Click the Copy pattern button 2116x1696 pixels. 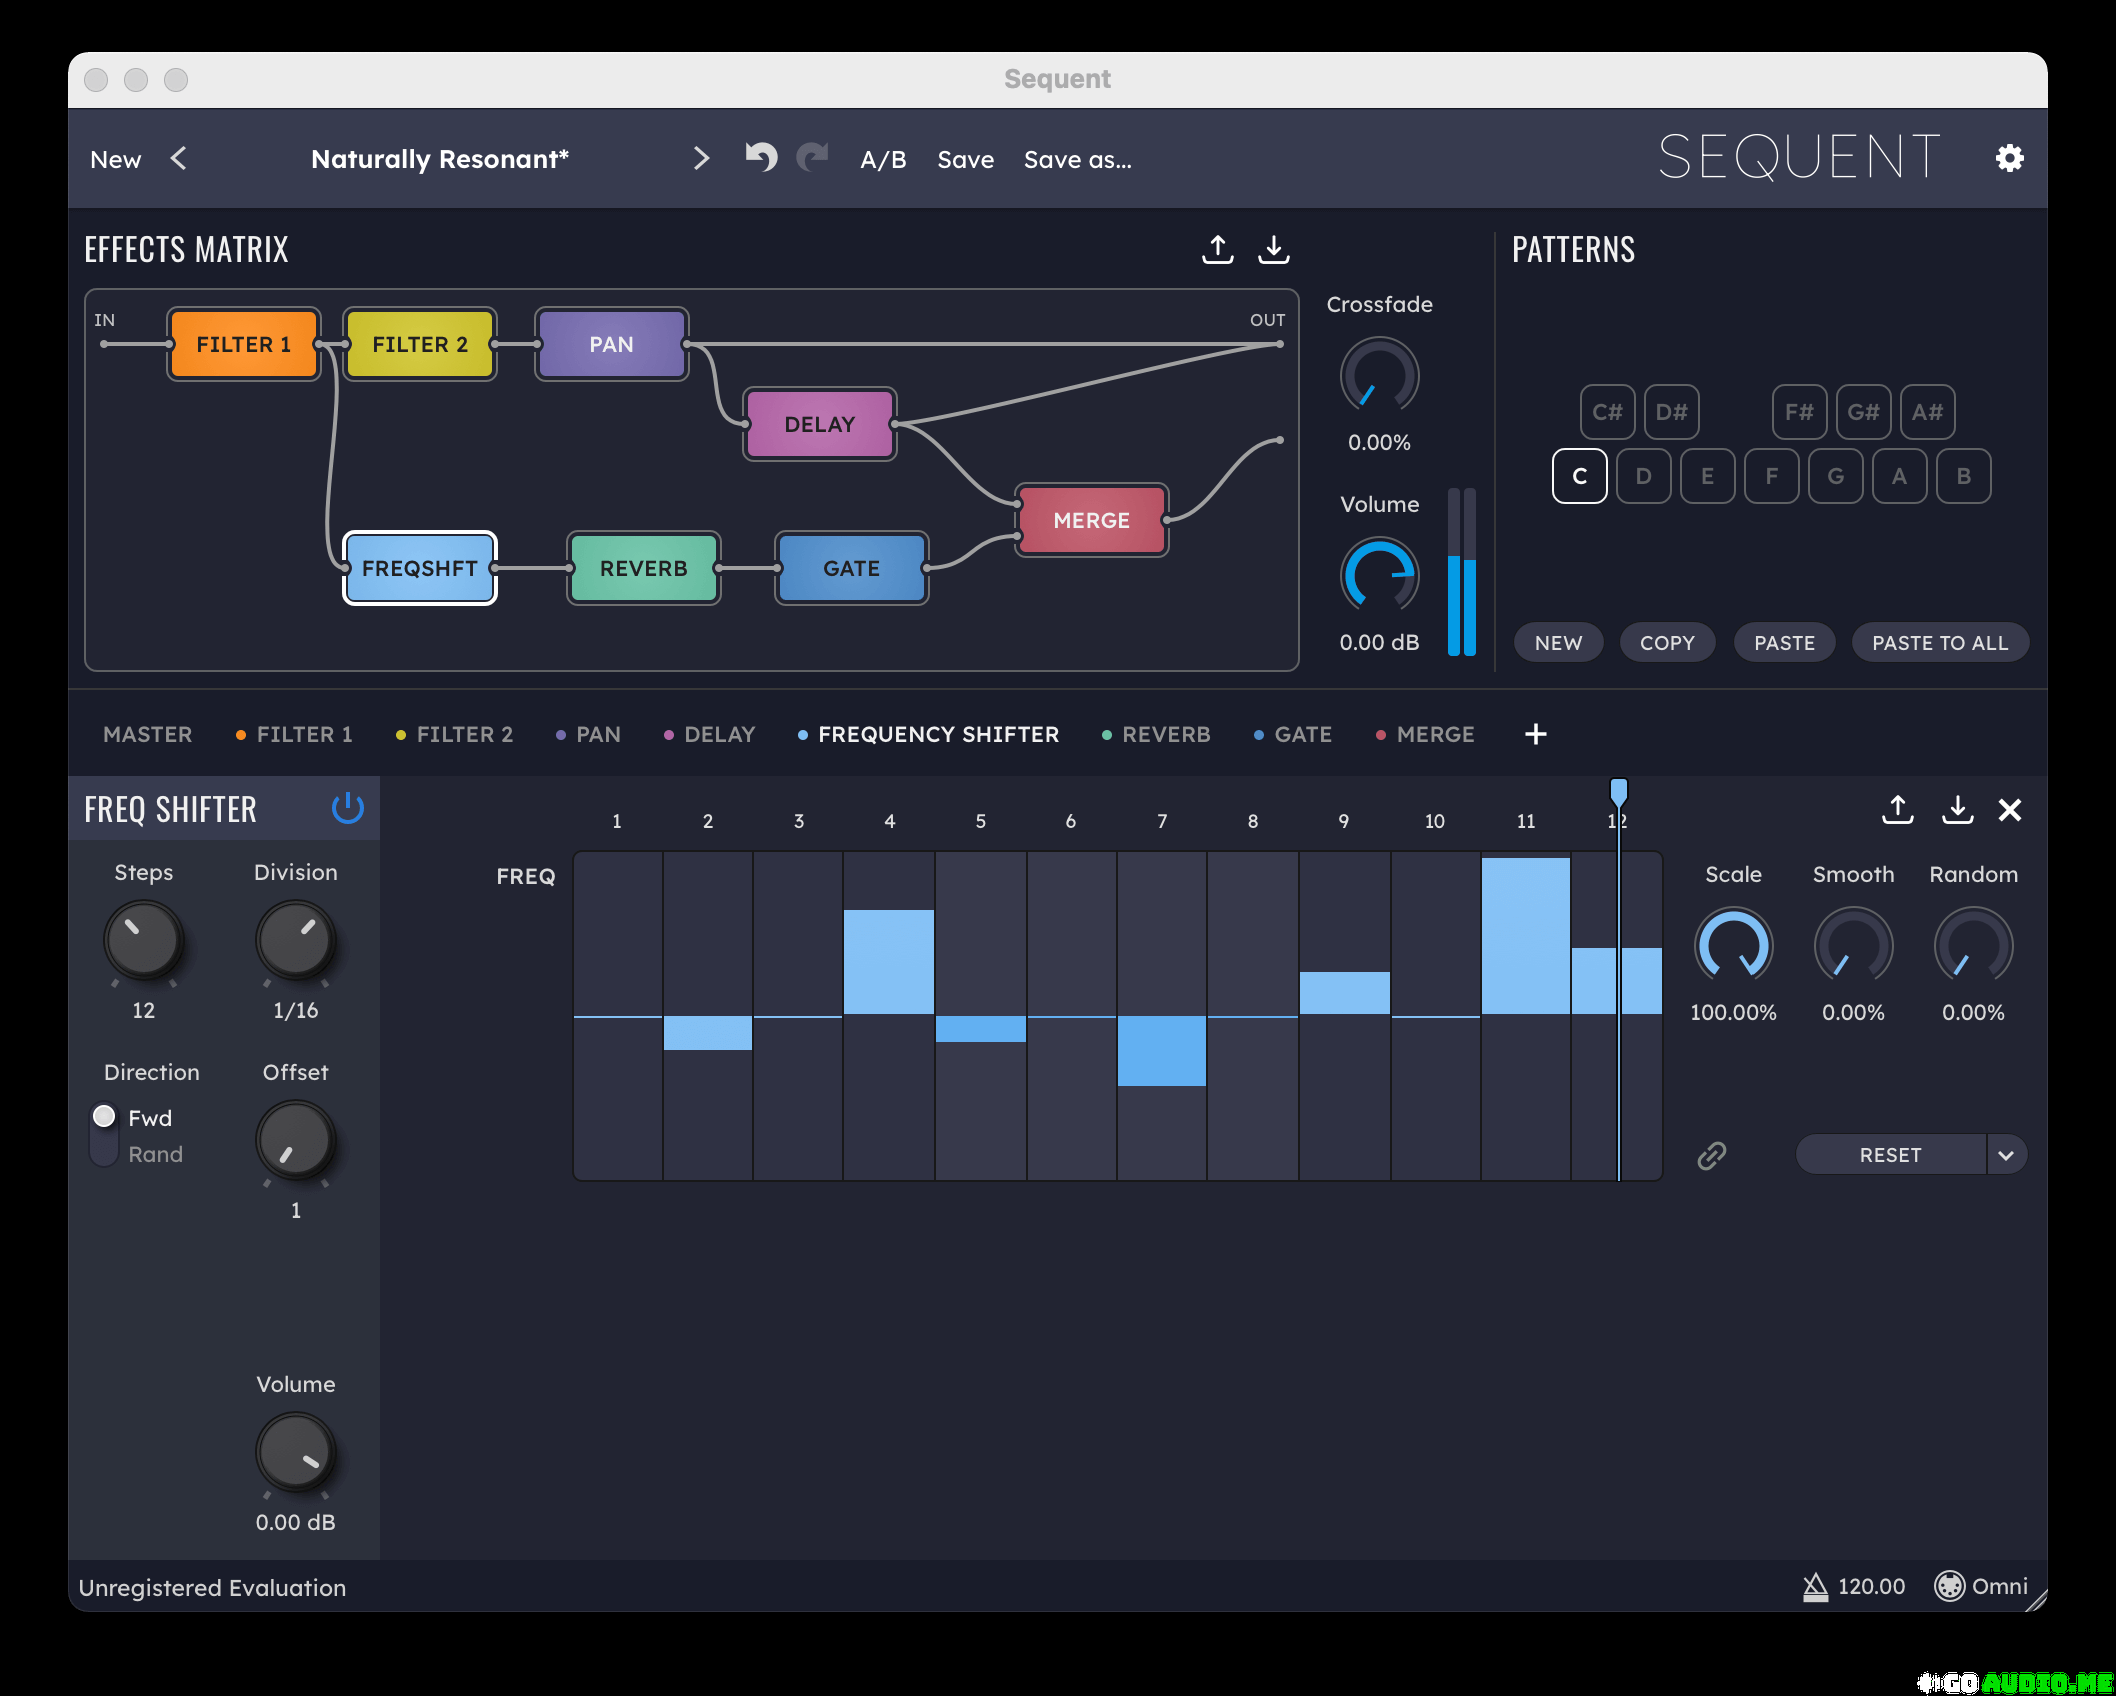pyautogui.click(x=1666, y=643)
